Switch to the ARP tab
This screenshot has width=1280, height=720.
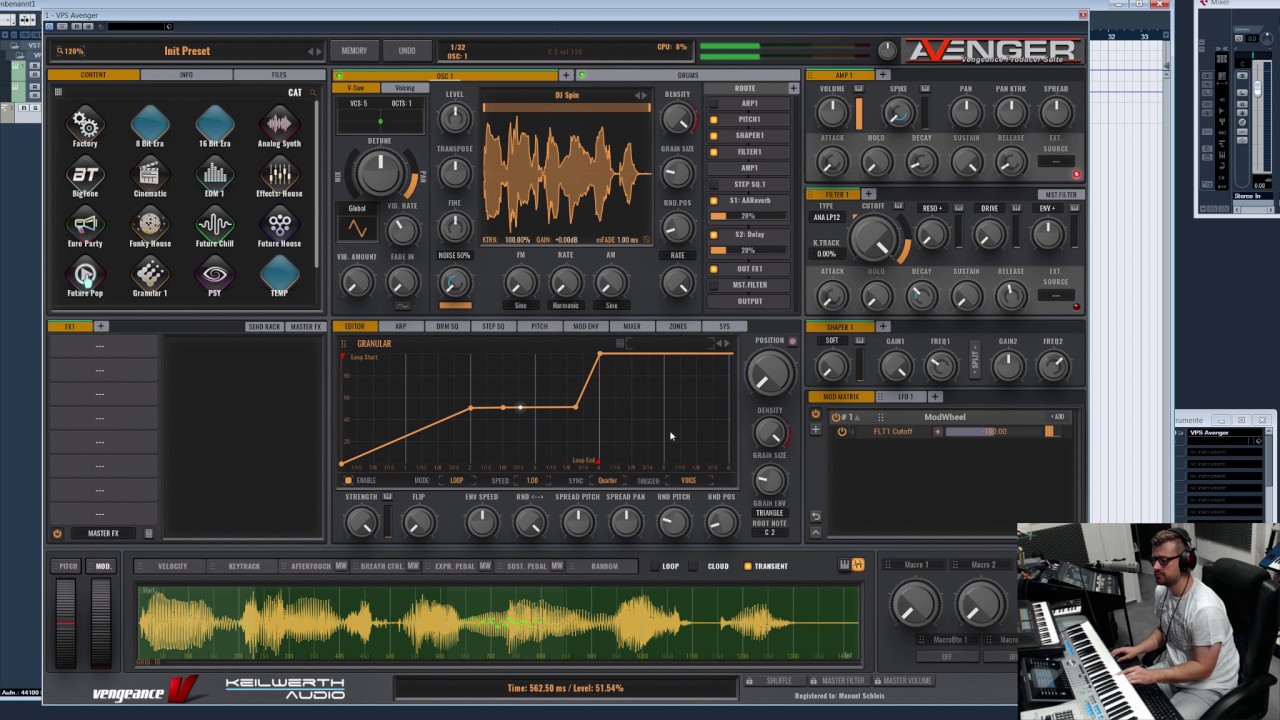pos(401,326)
